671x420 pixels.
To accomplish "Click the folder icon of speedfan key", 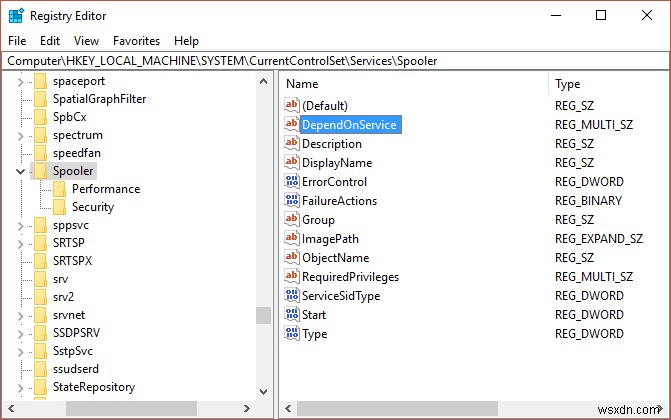I will 41,153.
